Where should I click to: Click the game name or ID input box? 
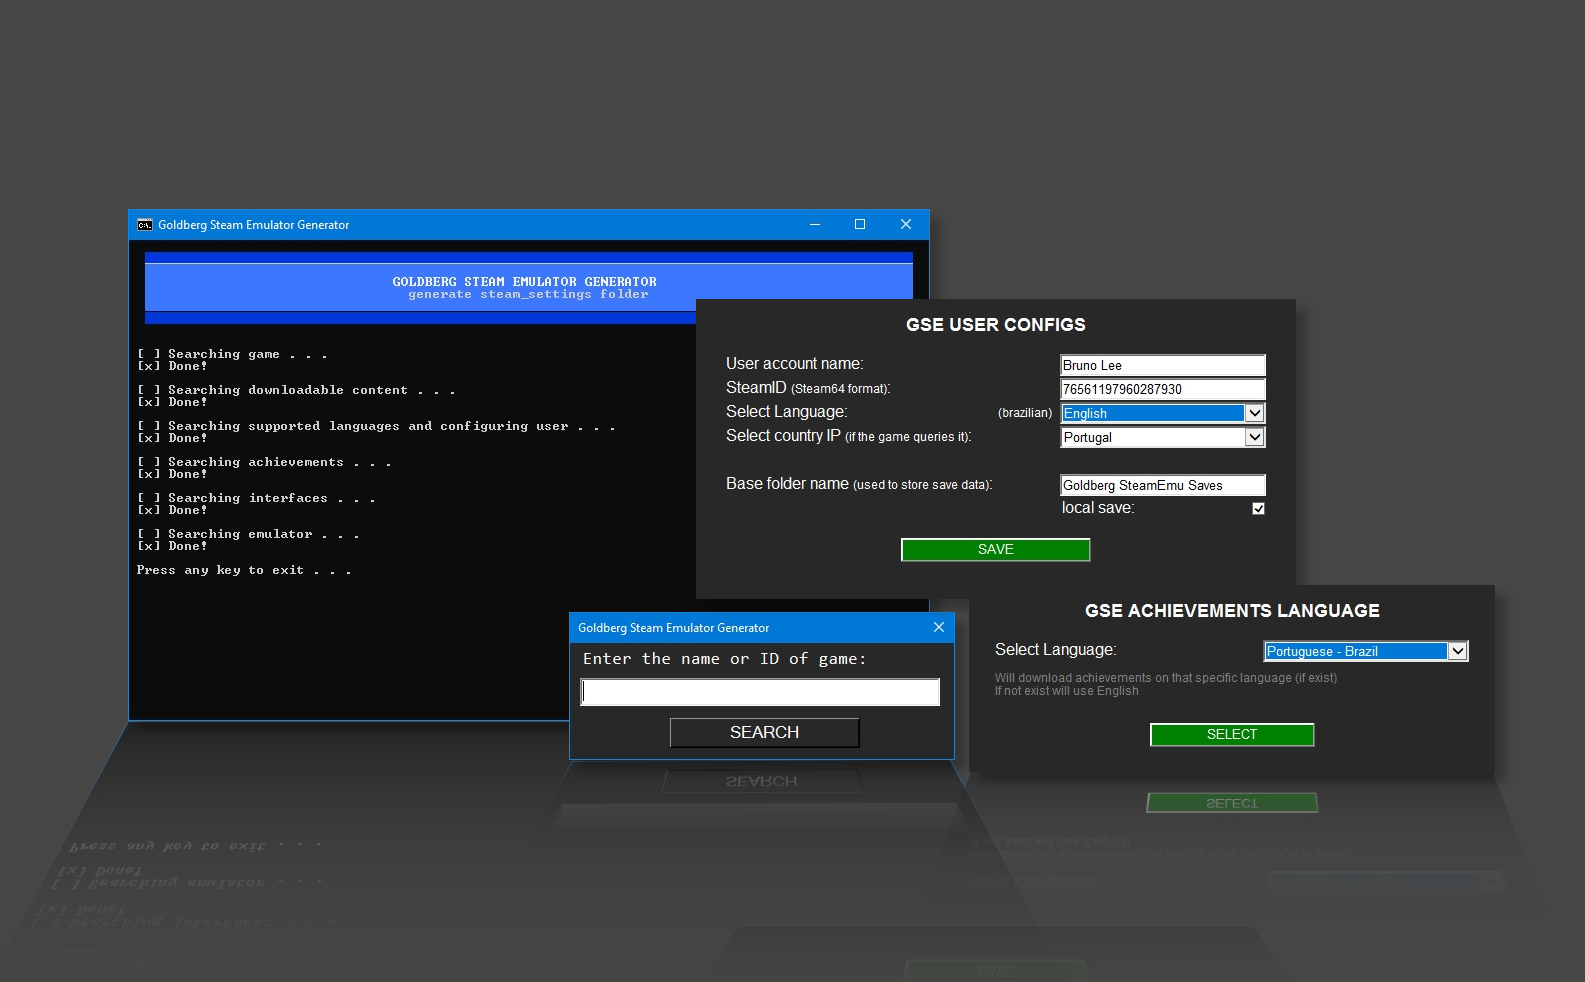click(760, 692)
